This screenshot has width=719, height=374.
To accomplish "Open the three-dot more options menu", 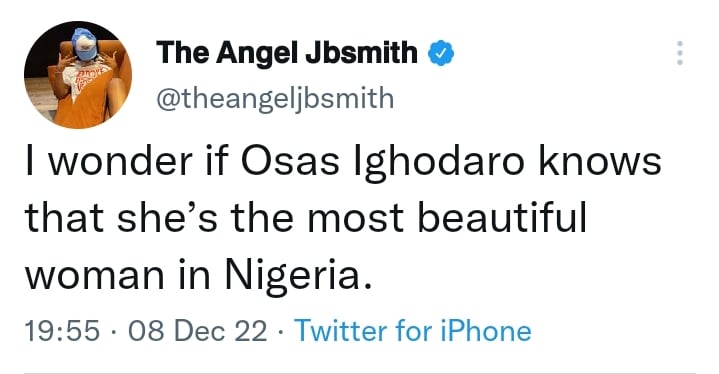I will pyautogui.click(x=680, y=53).
